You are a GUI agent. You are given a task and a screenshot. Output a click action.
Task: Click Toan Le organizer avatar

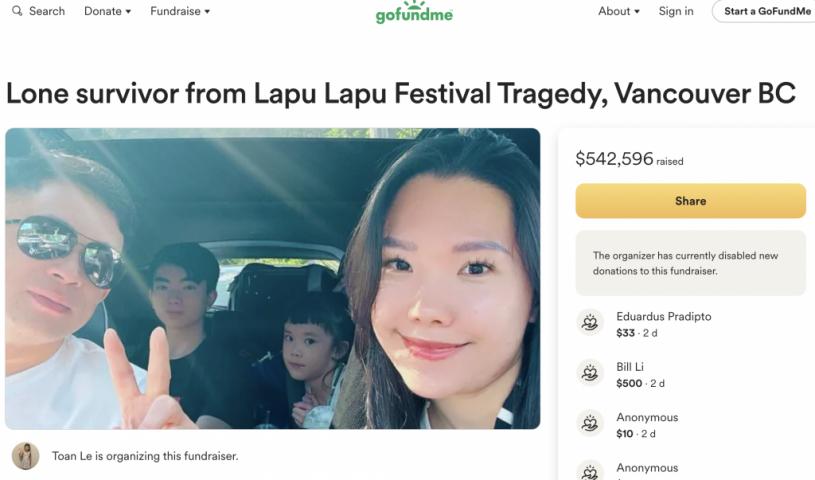tap(25, 456)
